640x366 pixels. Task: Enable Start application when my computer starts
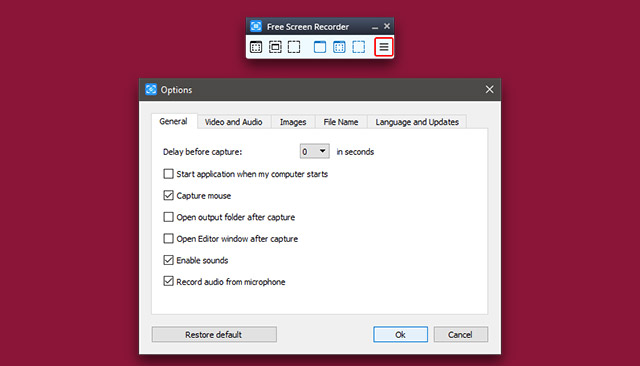pos(168,174)
